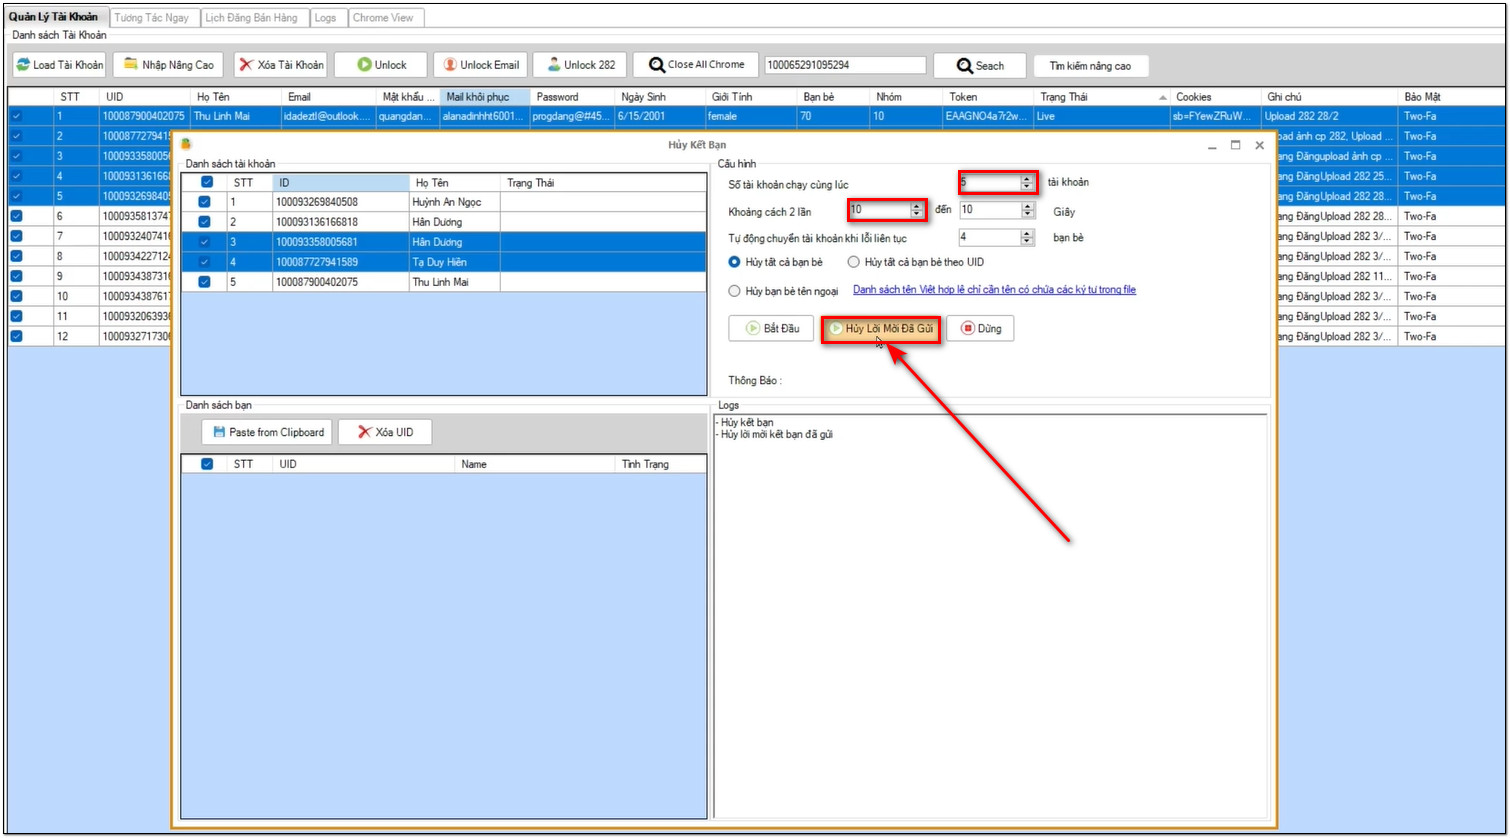Image resolution: width=1510 pixels, height=838 pixels.
Task: Click Paste from Clipboard button
Action: (x=267, y=432)
